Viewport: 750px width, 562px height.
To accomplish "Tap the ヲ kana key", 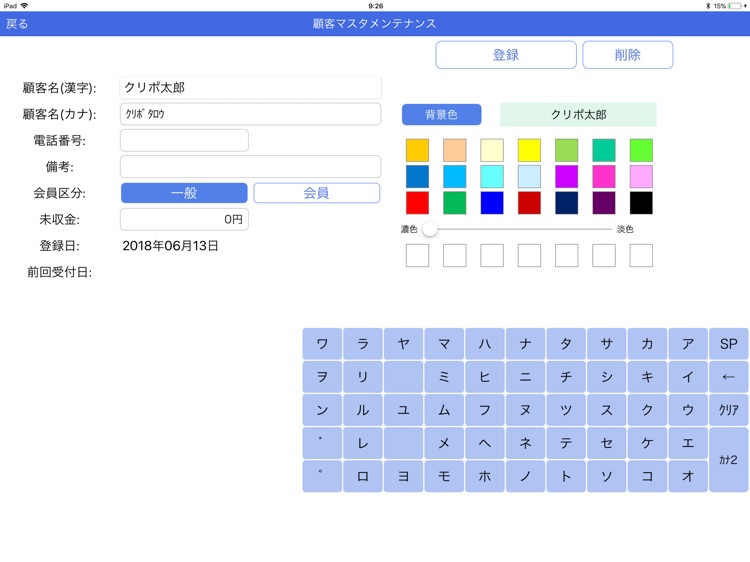I will (x=322, y=377).
